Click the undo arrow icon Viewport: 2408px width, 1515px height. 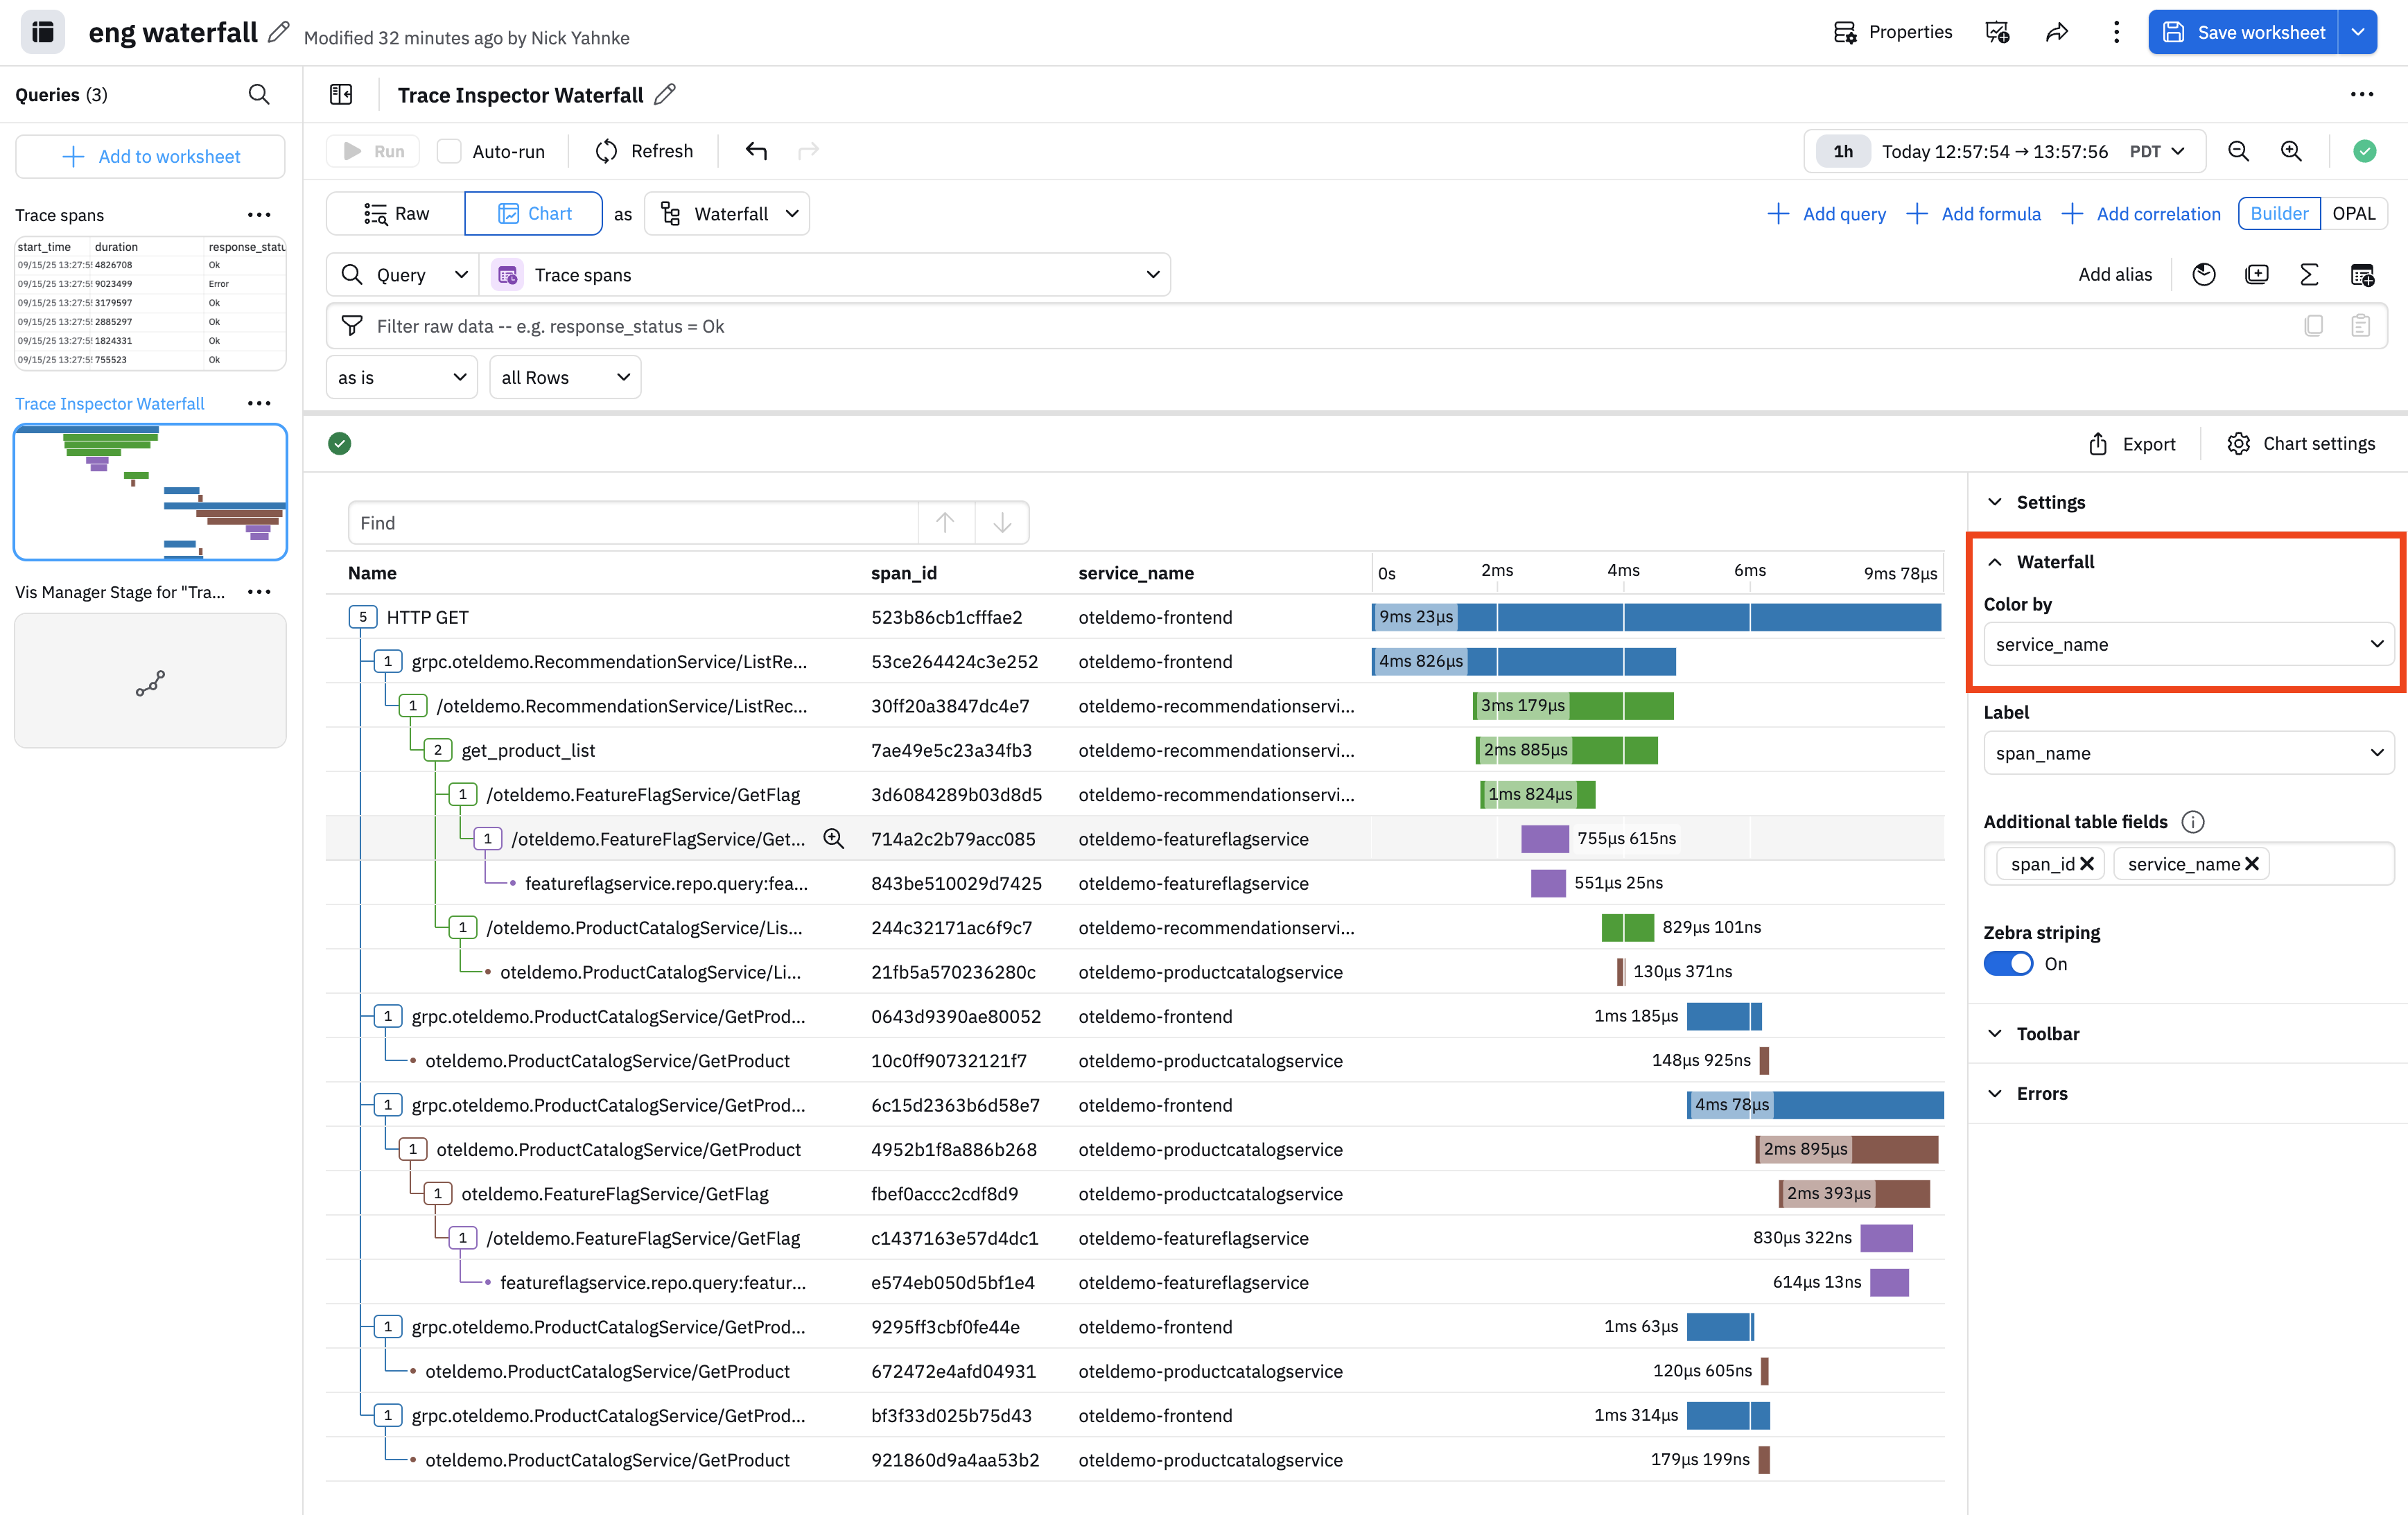coord(756,151)
